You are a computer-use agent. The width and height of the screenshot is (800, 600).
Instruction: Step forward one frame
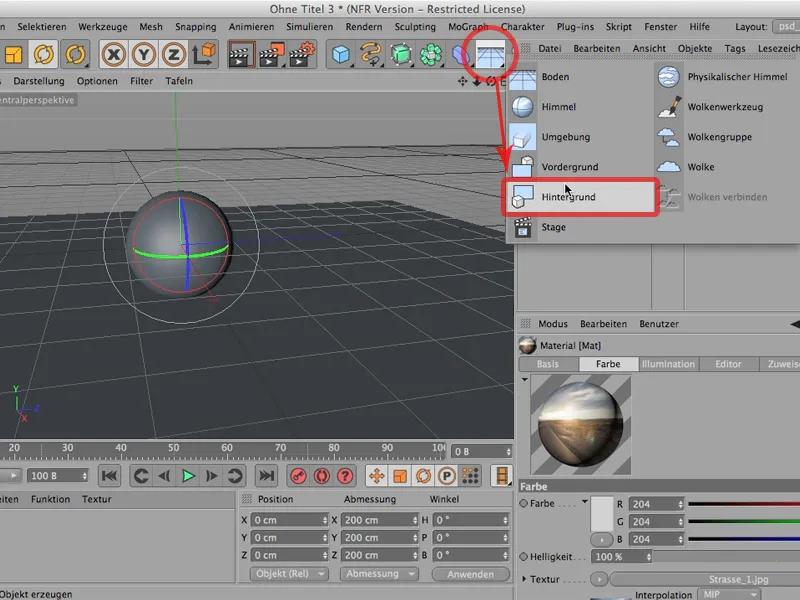[x=211, y=476]
